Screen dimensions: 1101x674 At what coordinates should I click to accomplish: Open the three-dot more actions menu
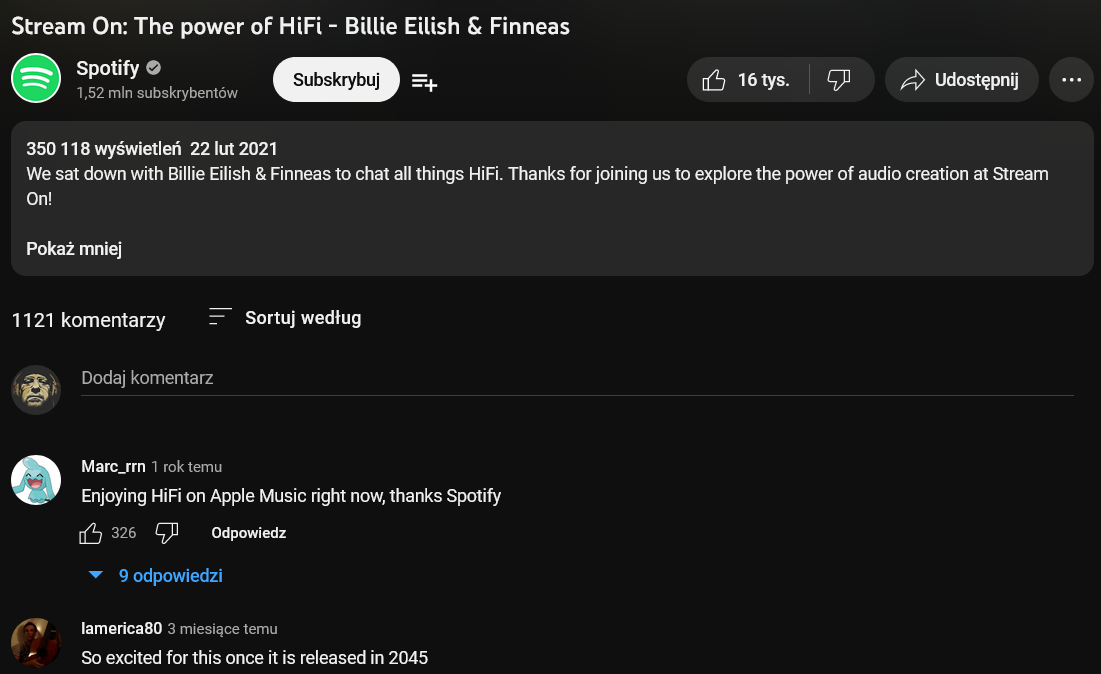click(1071, 80)
